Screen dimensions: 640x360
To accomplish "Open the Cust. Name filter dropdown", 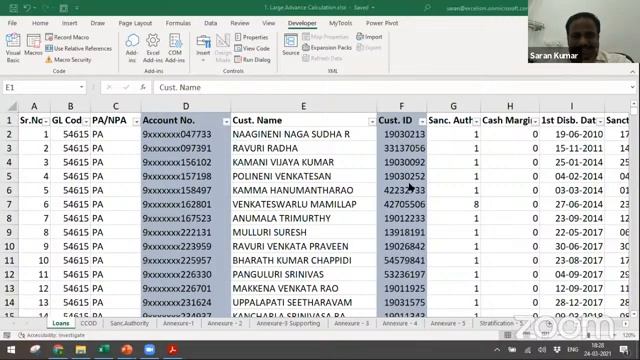I will 372,121.
